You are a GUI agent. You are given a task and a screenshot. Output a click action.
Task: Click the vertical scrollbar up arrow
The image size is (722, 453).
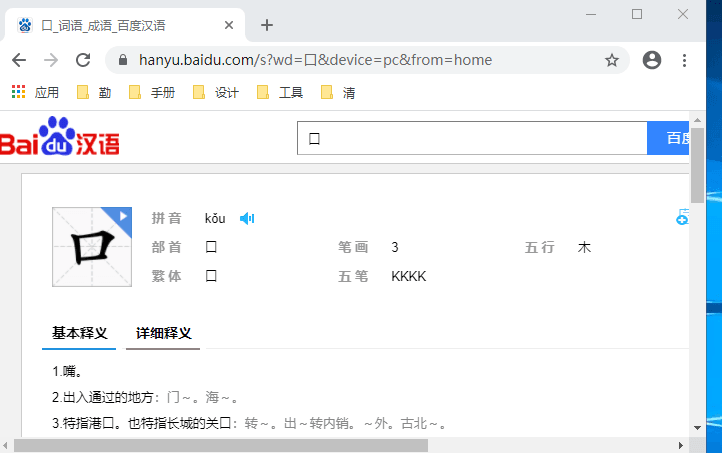(x=697, y=120)
